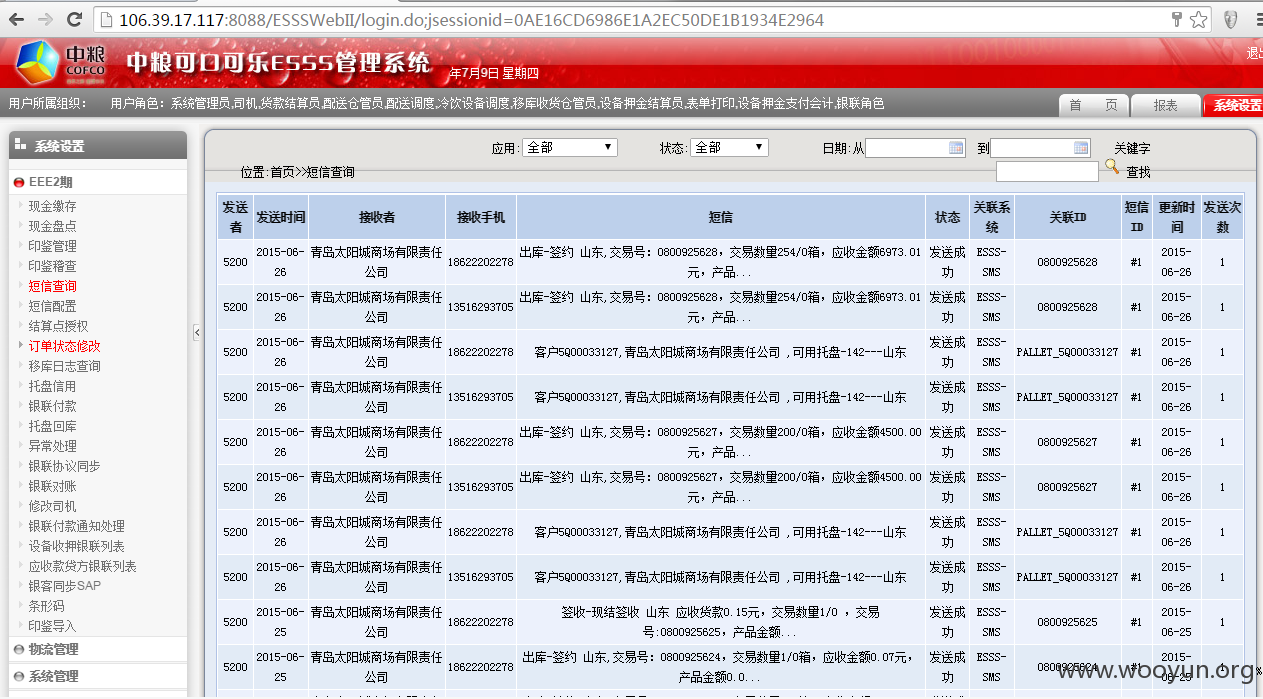Open 银联协议同步 in the sidebar
This screenshot has width=1263, height=699.
click(x=64, y=466)
